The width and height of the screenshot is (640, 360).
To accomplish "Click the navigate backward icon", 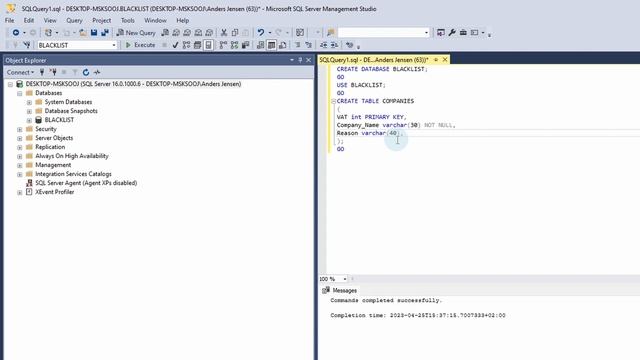I will pos(16,33).
